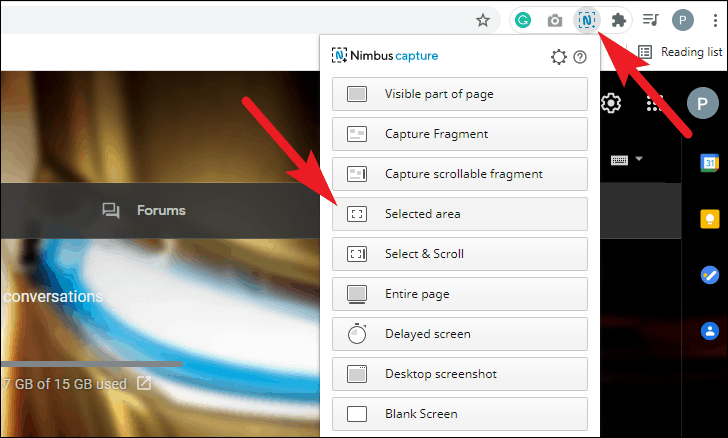Viewport: 728px width, 438px height.
Task: Open Google Calendar side panel icon
Action: click(x=709, y=163)
